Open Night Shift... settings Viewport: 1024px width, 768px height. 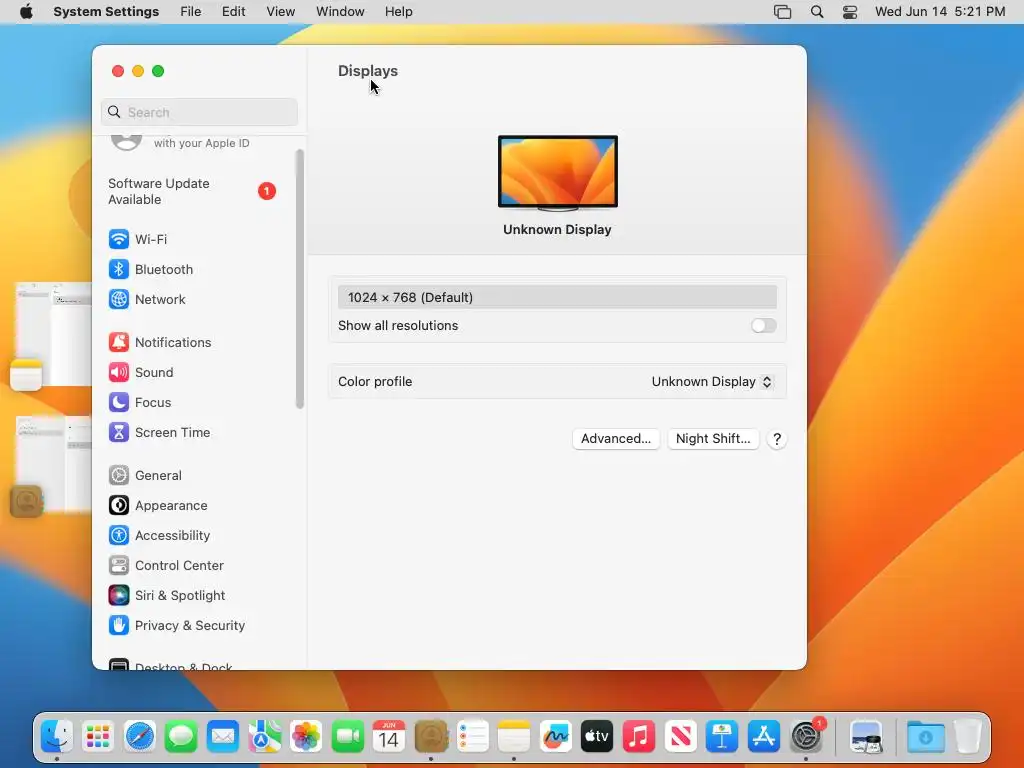713,439
